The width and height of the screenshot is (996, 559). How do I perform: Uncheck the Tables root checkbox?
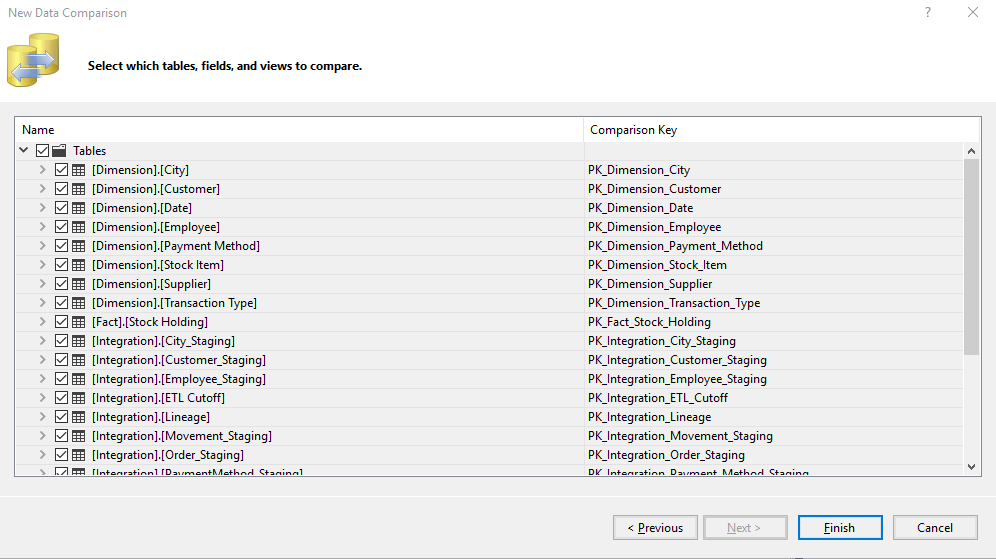click(x=43, y=151)
